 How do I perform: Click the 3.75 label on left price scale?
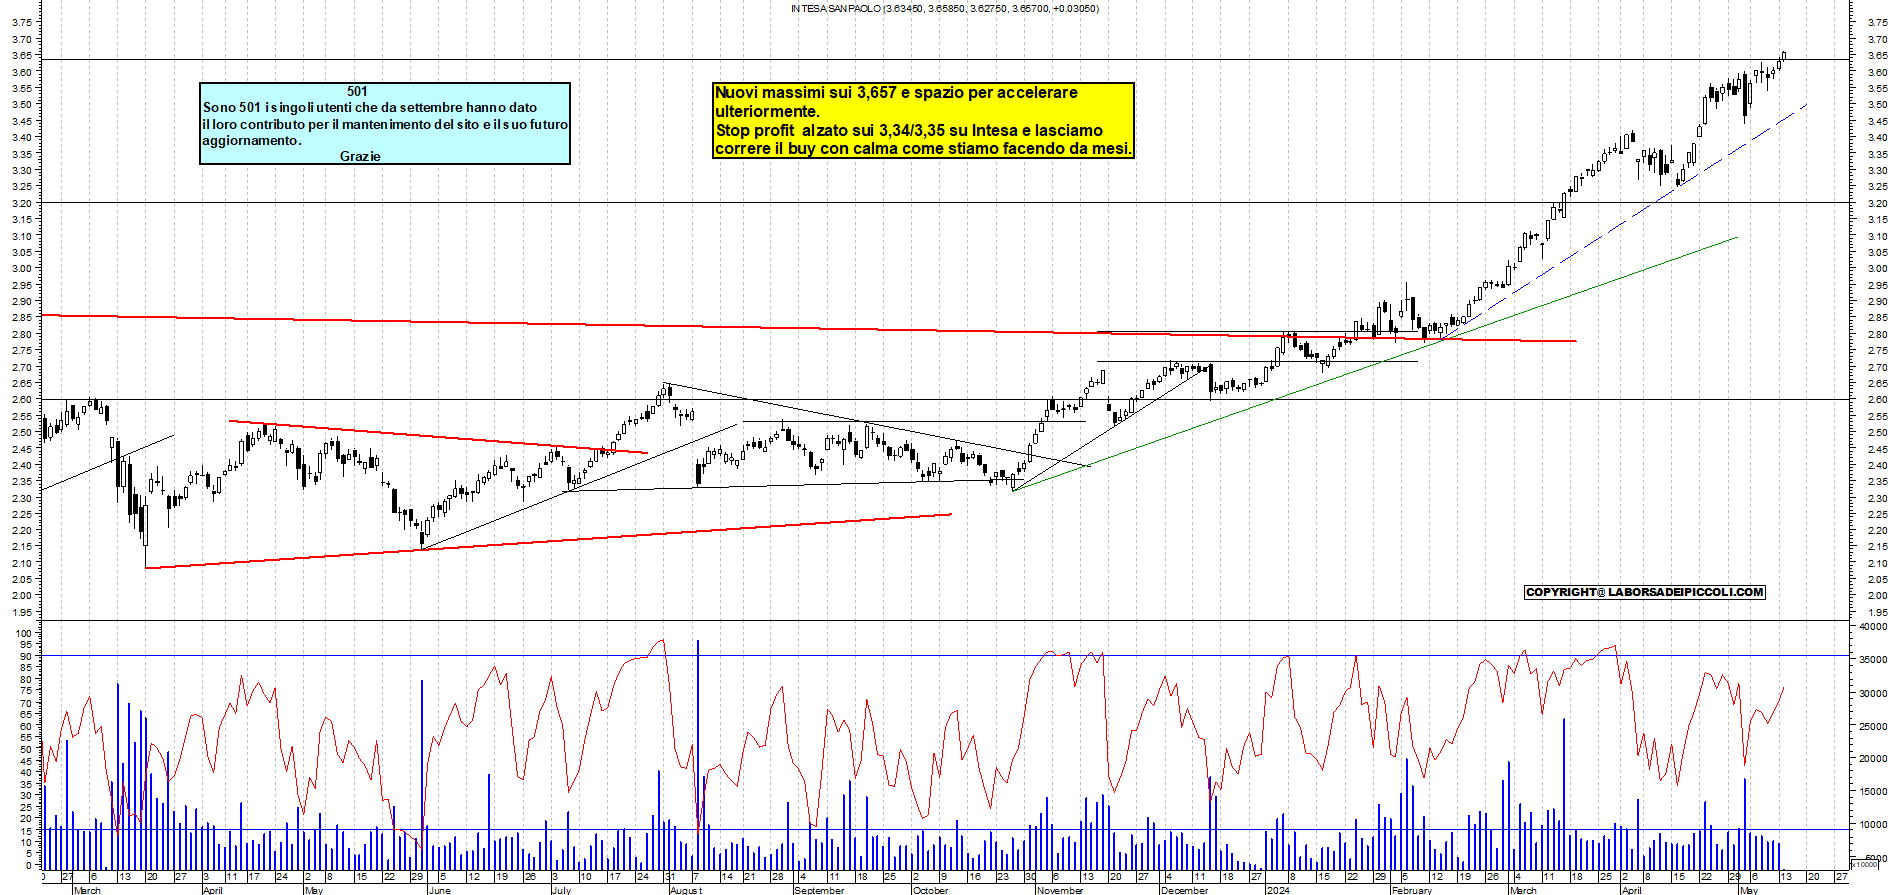pyautogui.click(x=20, y=22)
